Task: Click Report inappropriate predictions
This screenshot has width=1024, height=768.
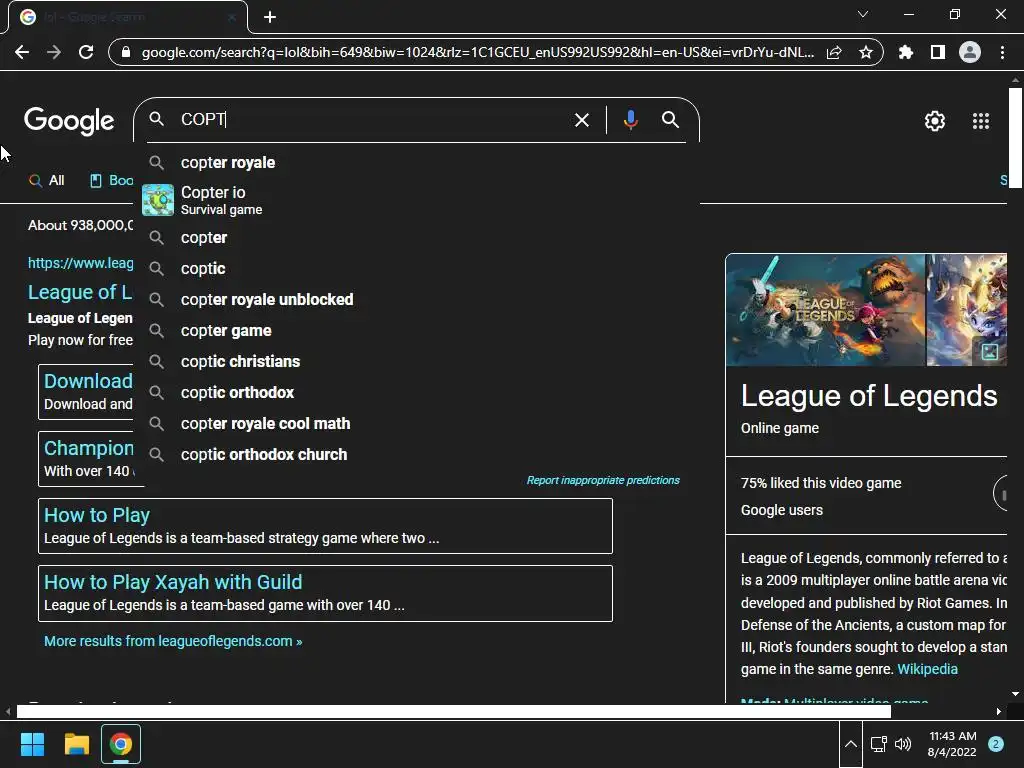Action: tap(603, 480)
